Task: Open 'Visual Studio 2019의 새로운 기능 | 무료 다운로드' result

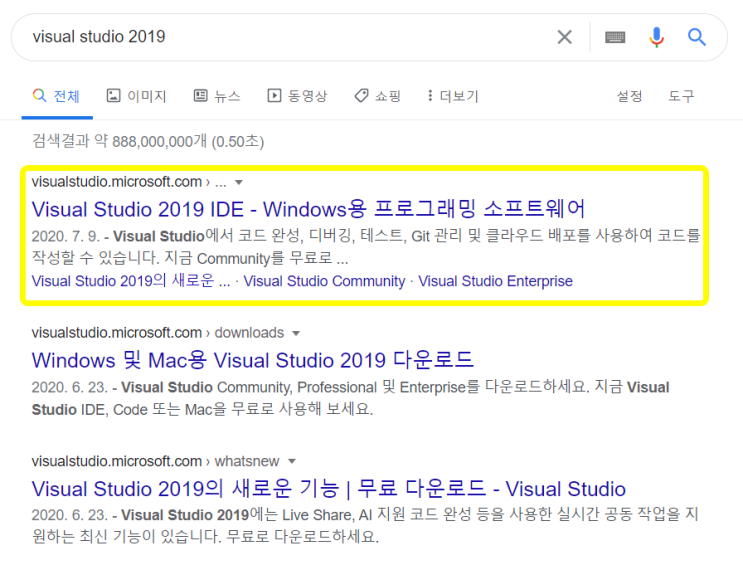Action: 328,489
